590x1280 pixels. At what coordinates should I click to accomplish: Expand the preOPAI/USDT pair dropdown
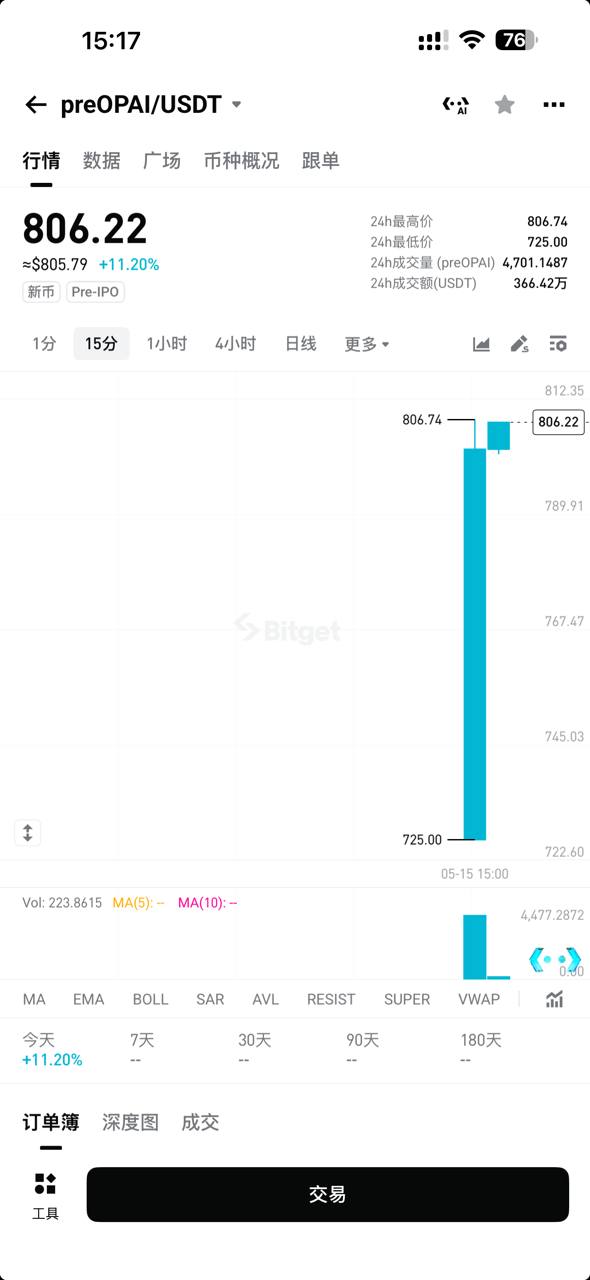(x=236, y=104)
